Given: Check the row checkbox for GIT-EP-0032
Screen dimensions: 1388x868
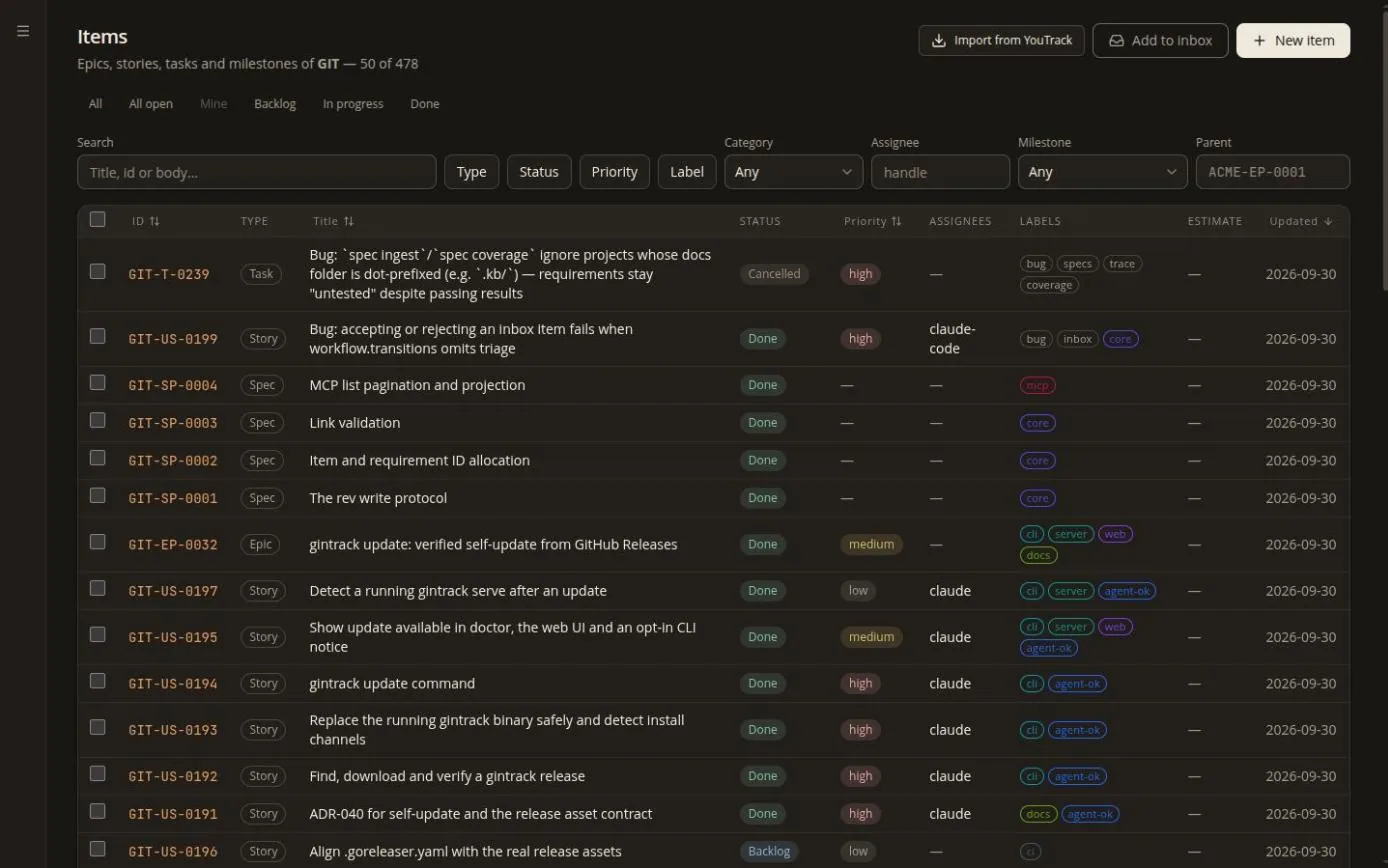Looking at the screenshot, I should (x=97, y=542).
